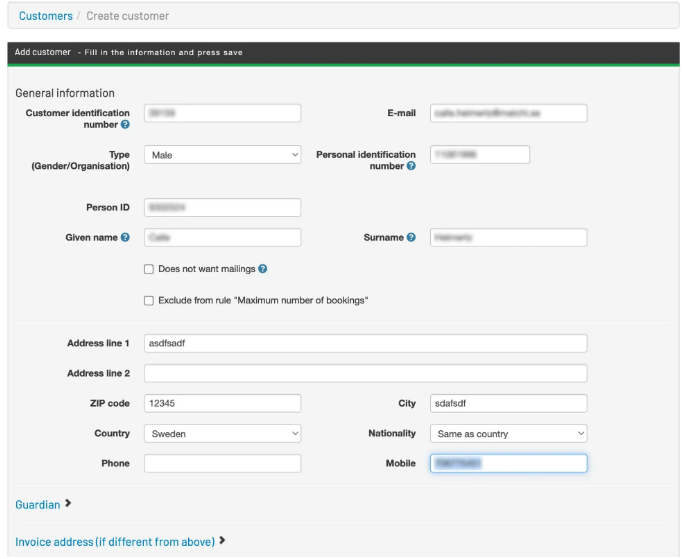The image size is (684, 559).
Task: Open the Nationality dropdown
Action: pyautogui.click(x=508, y=434)
